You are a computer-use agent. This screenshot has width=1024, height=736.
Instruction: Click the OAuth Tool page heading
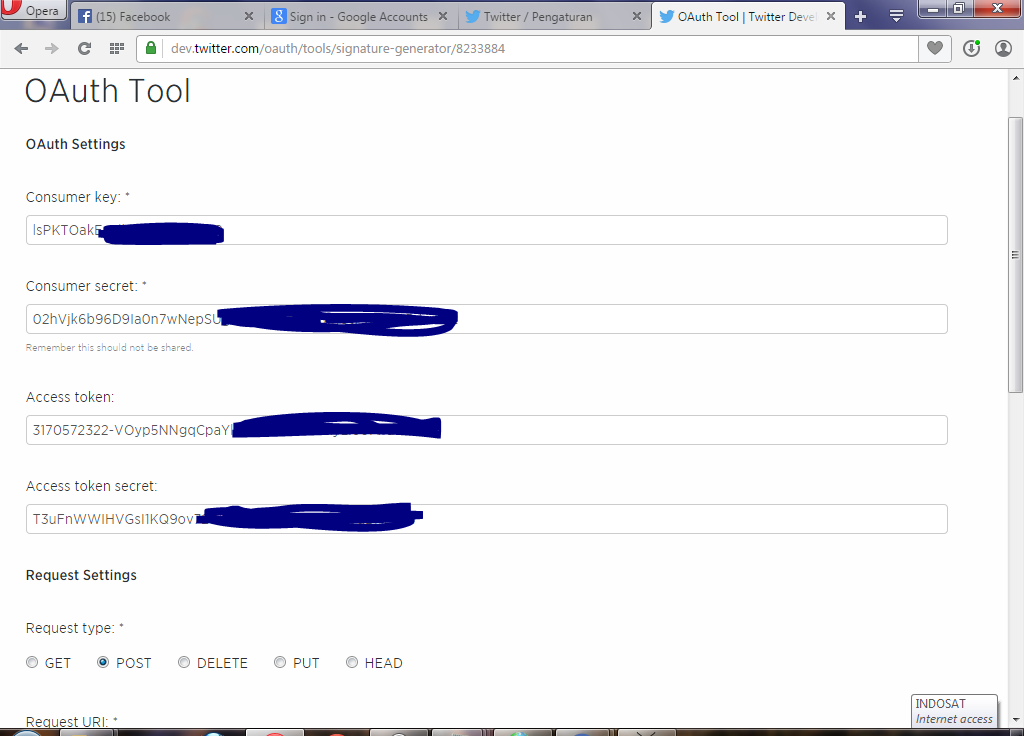(108, 91)
